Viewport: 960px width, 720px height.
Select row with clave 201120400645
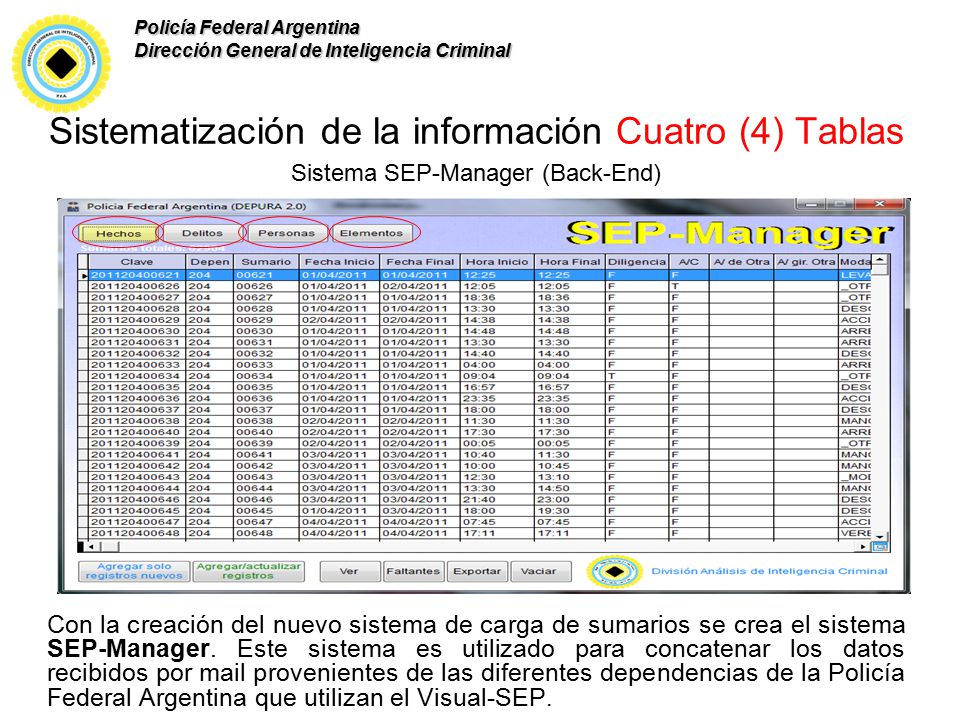coord(475,511)
